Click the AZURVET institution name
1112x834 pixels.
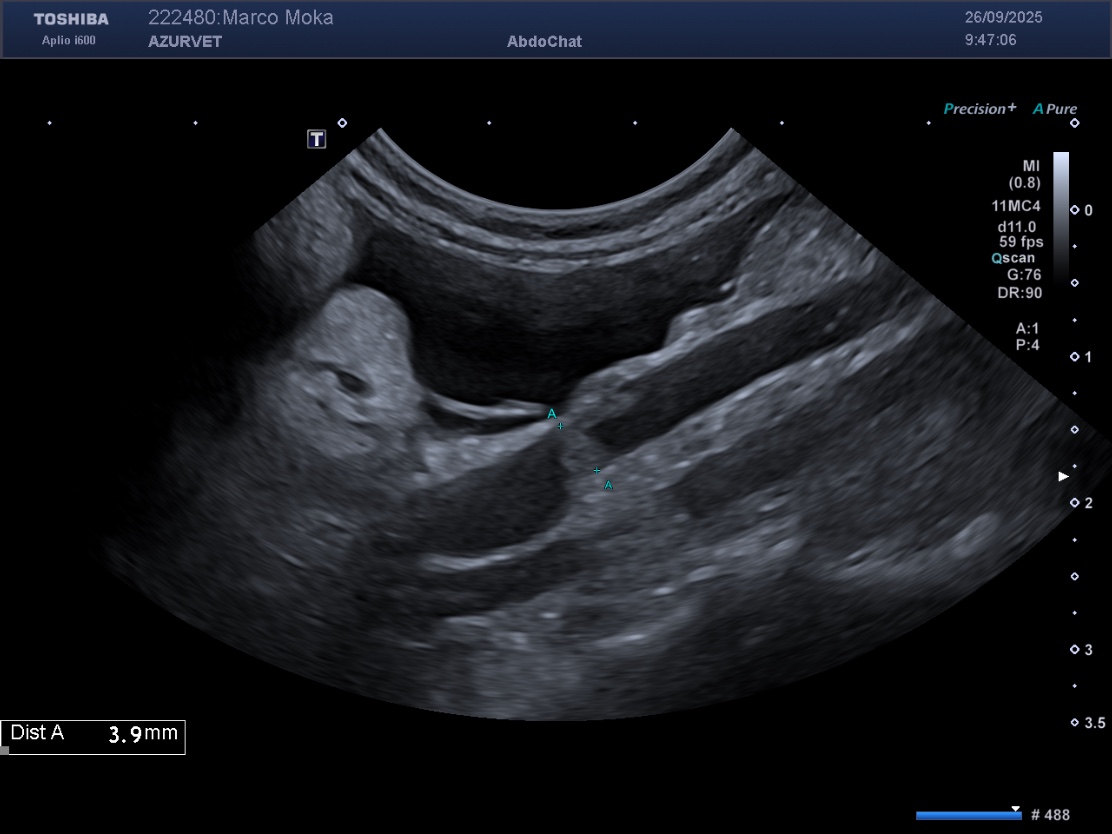pyautogui.click(x=185, y=42)
